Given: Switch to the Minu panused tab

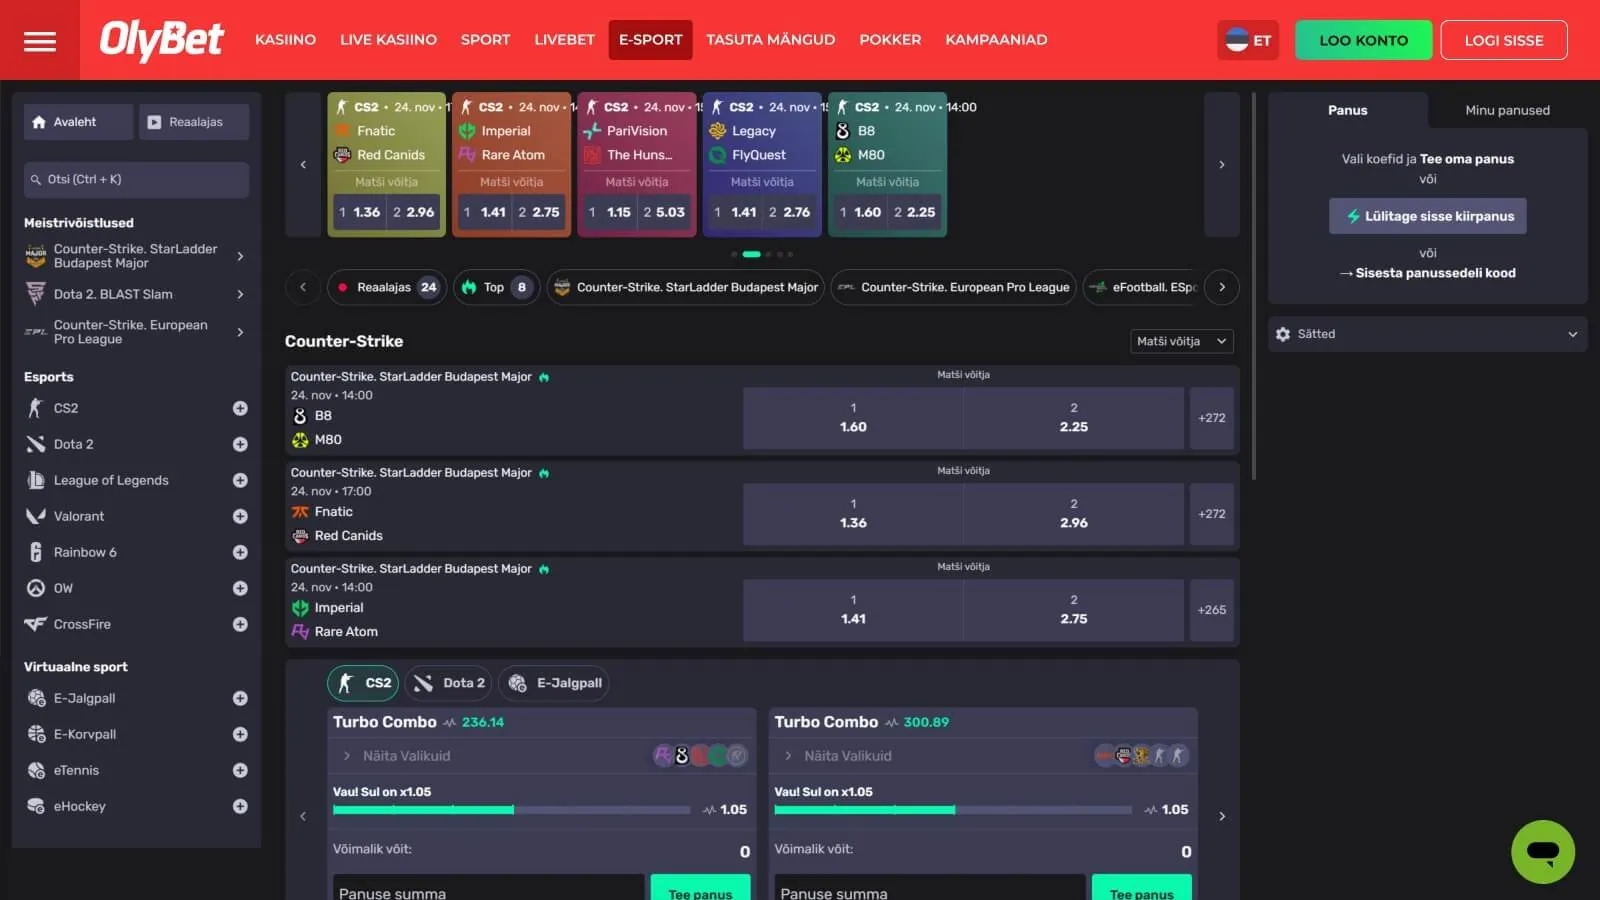Looking at the screenshot, I should (1506, 110).
